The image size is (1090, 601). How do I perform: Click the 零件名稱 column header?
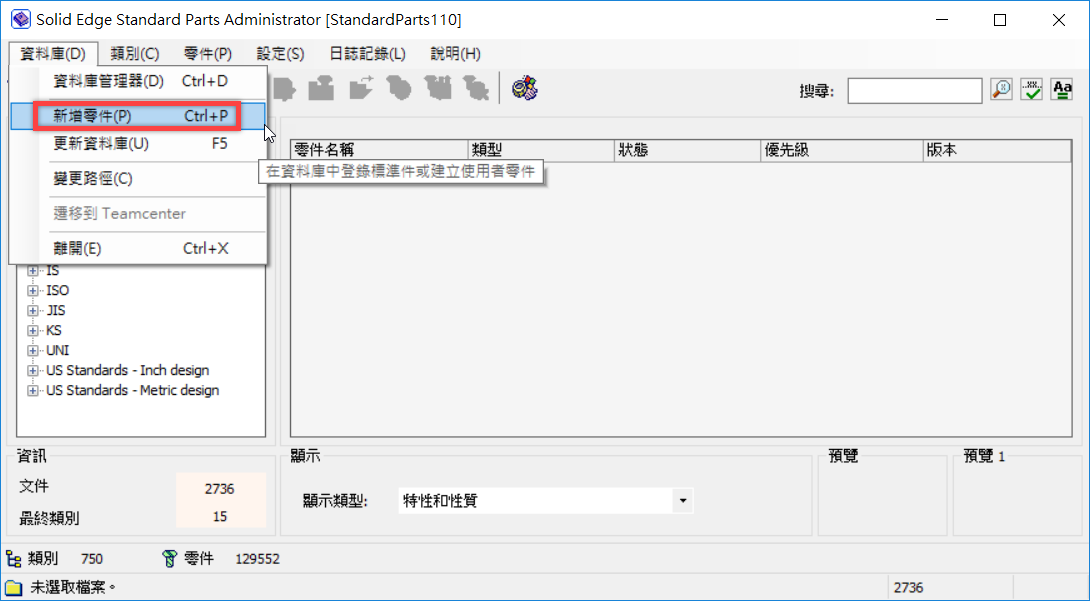pos(380,151)
